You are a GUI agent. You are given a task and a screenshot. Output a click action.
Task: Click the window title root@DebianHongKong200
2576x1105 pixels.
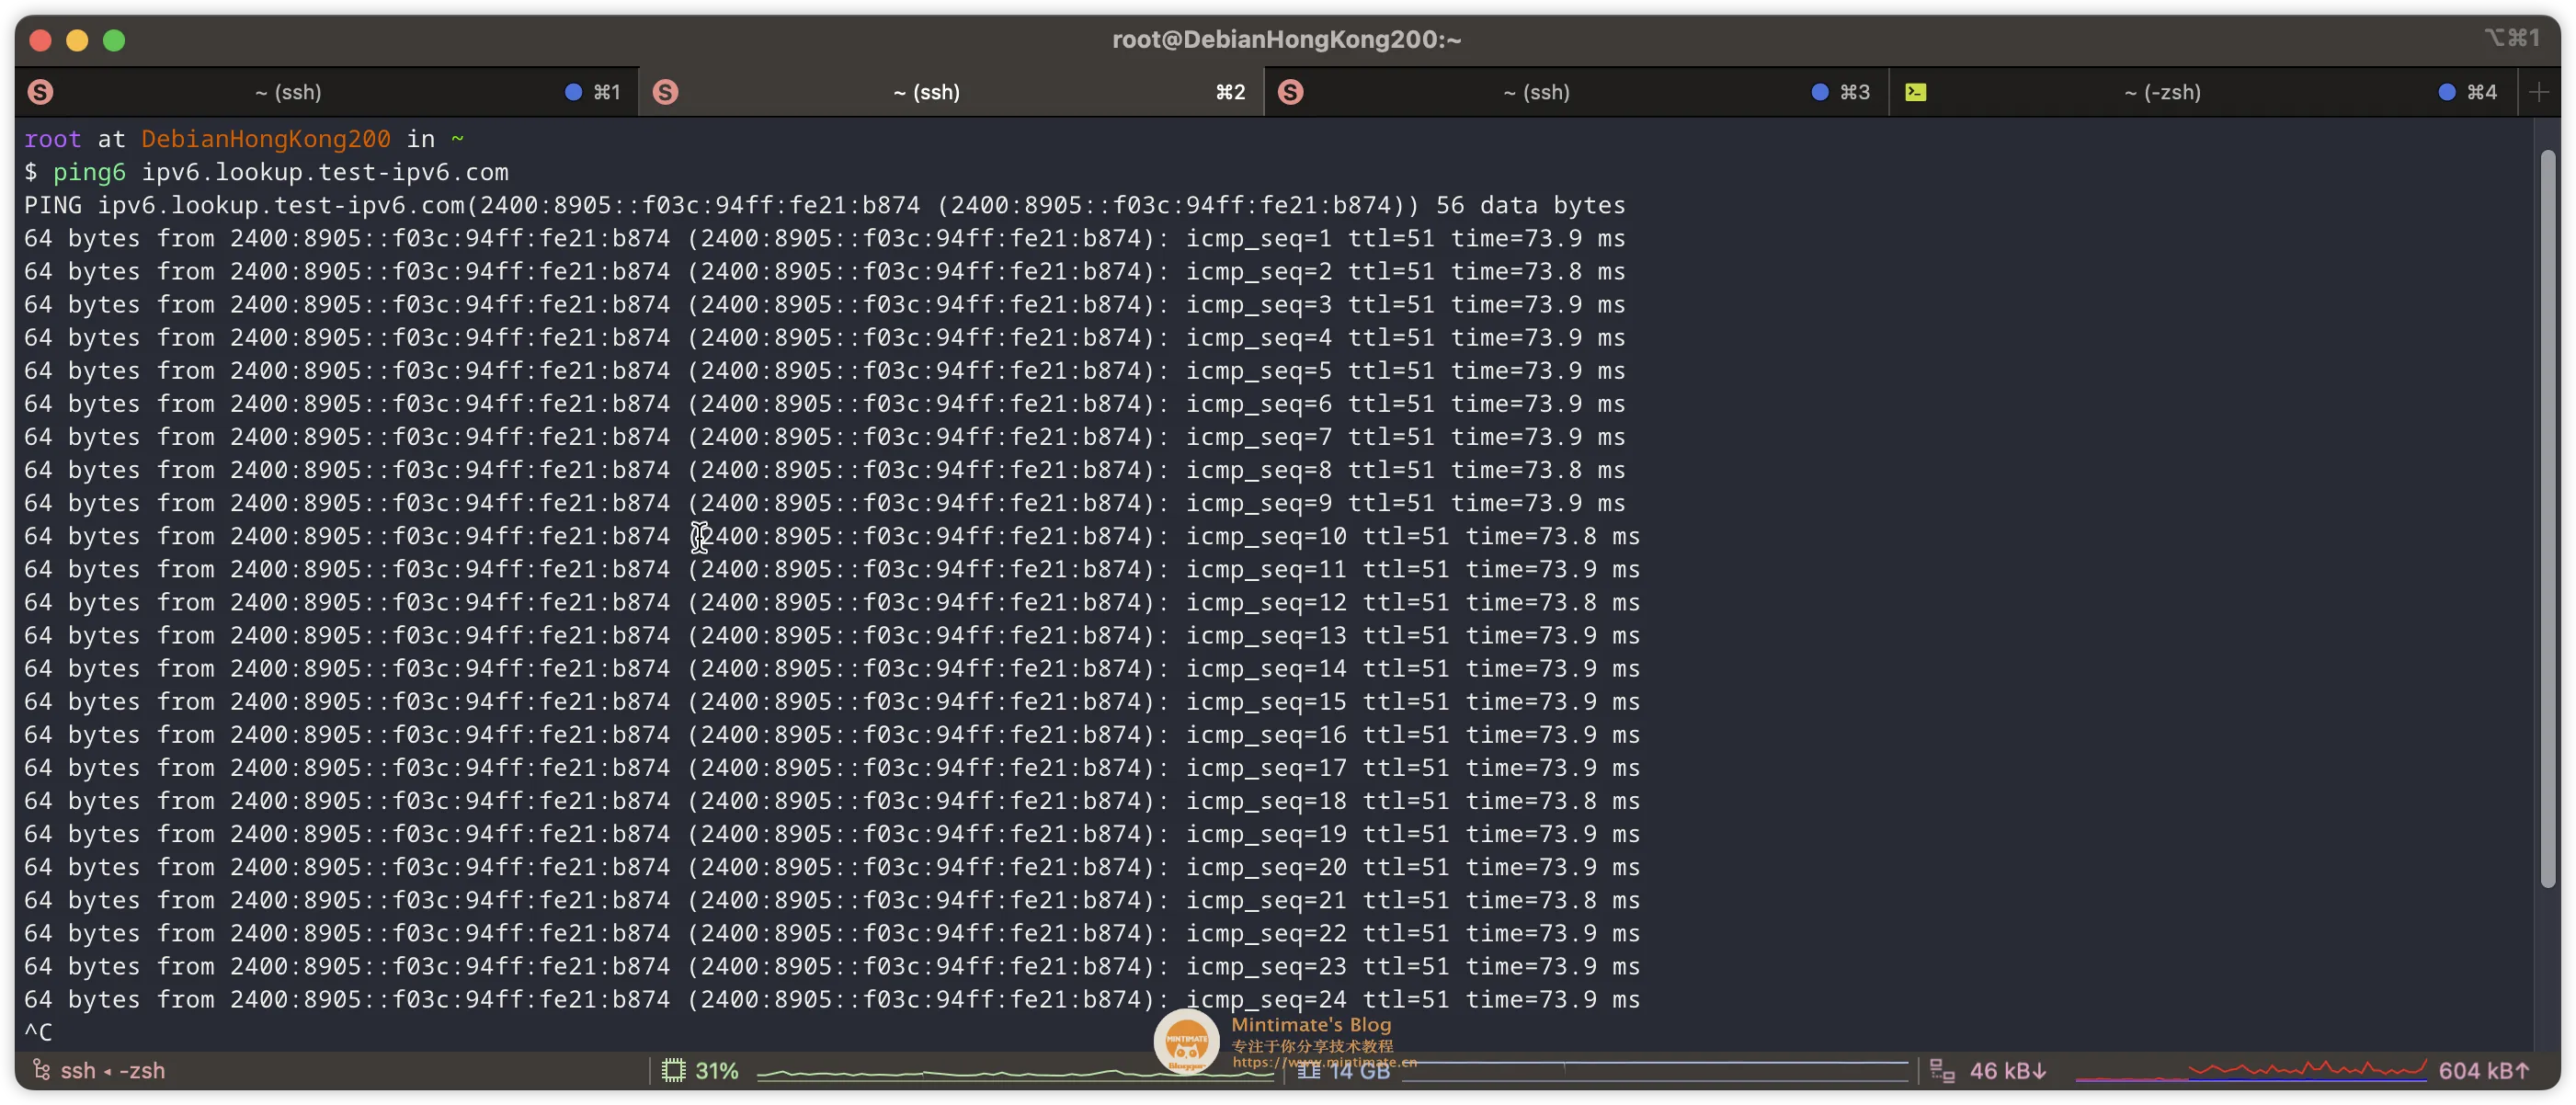(x=1287, y=39)
